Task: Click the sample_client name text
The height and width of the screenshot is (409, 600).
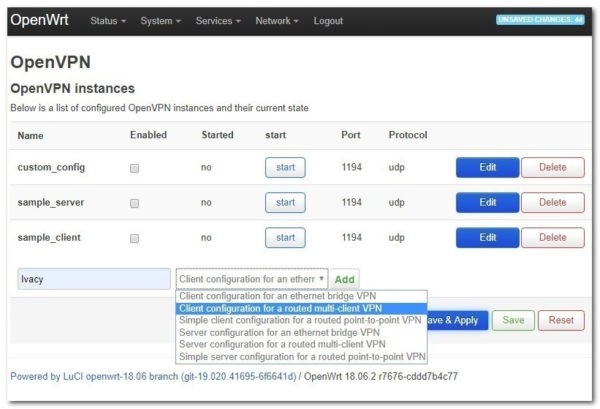Action: [x=49, y=238]
